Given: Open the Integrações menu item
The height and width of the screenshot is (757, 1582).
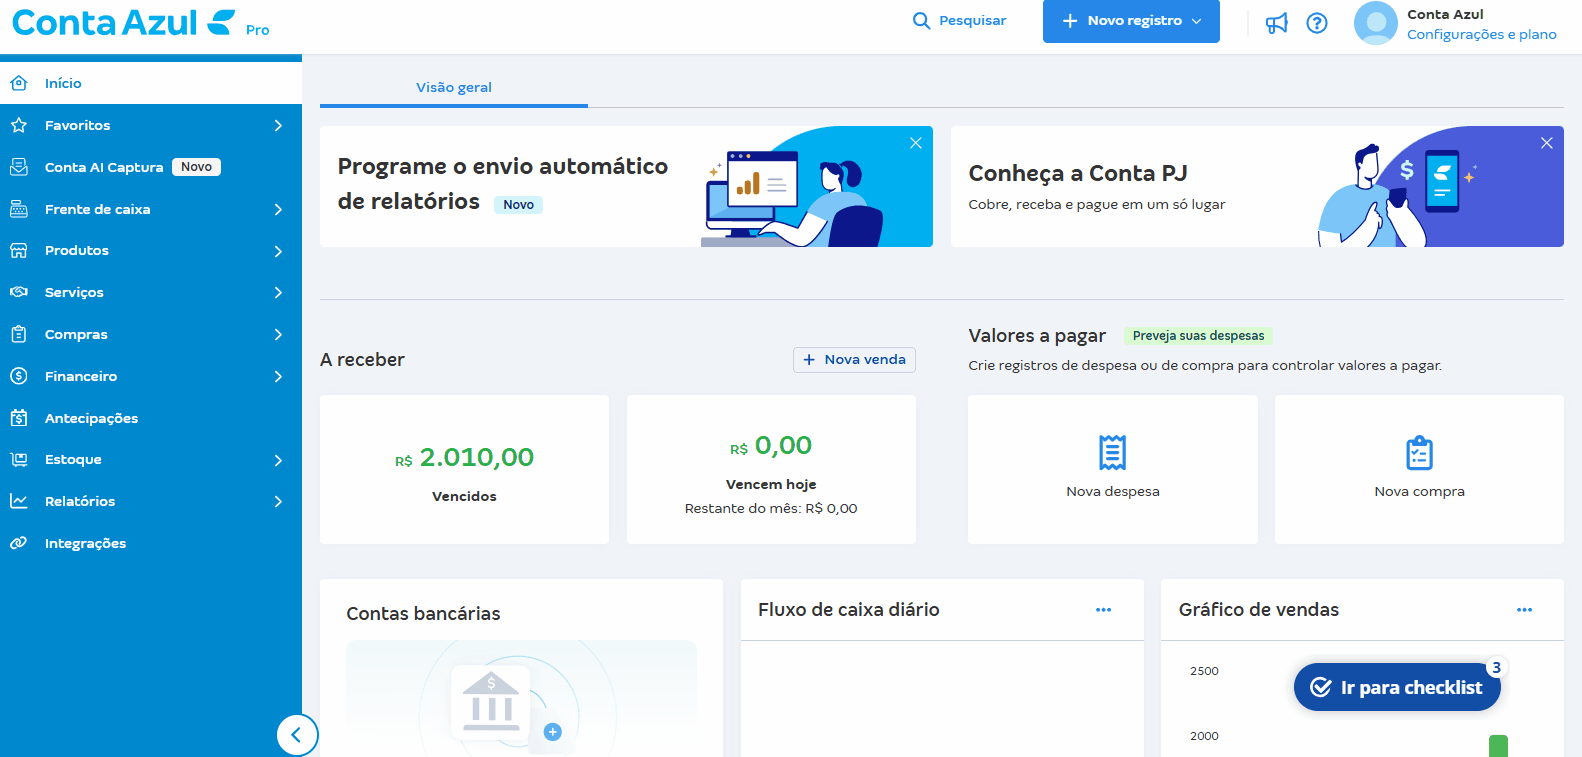Looking at the screenshot, I should coord(151,543).
